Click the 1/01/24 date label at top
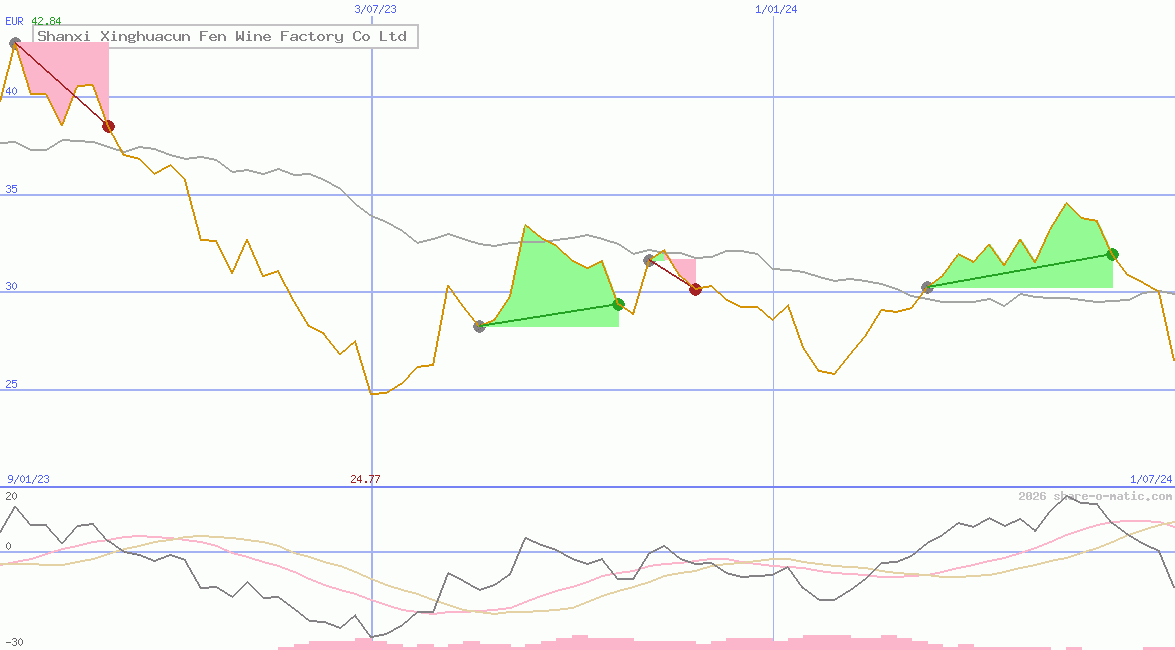1175x650 pixels. tap(776, 9)
